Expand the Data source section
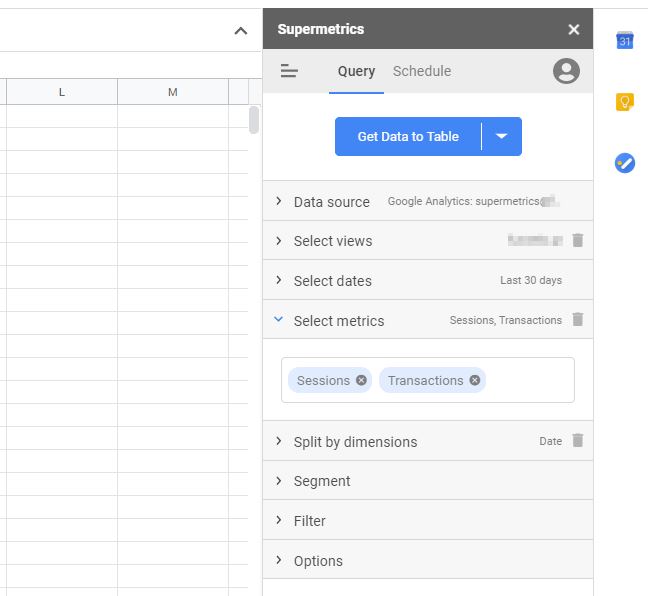Screen dimensions: 648x596 pos(428,201)
